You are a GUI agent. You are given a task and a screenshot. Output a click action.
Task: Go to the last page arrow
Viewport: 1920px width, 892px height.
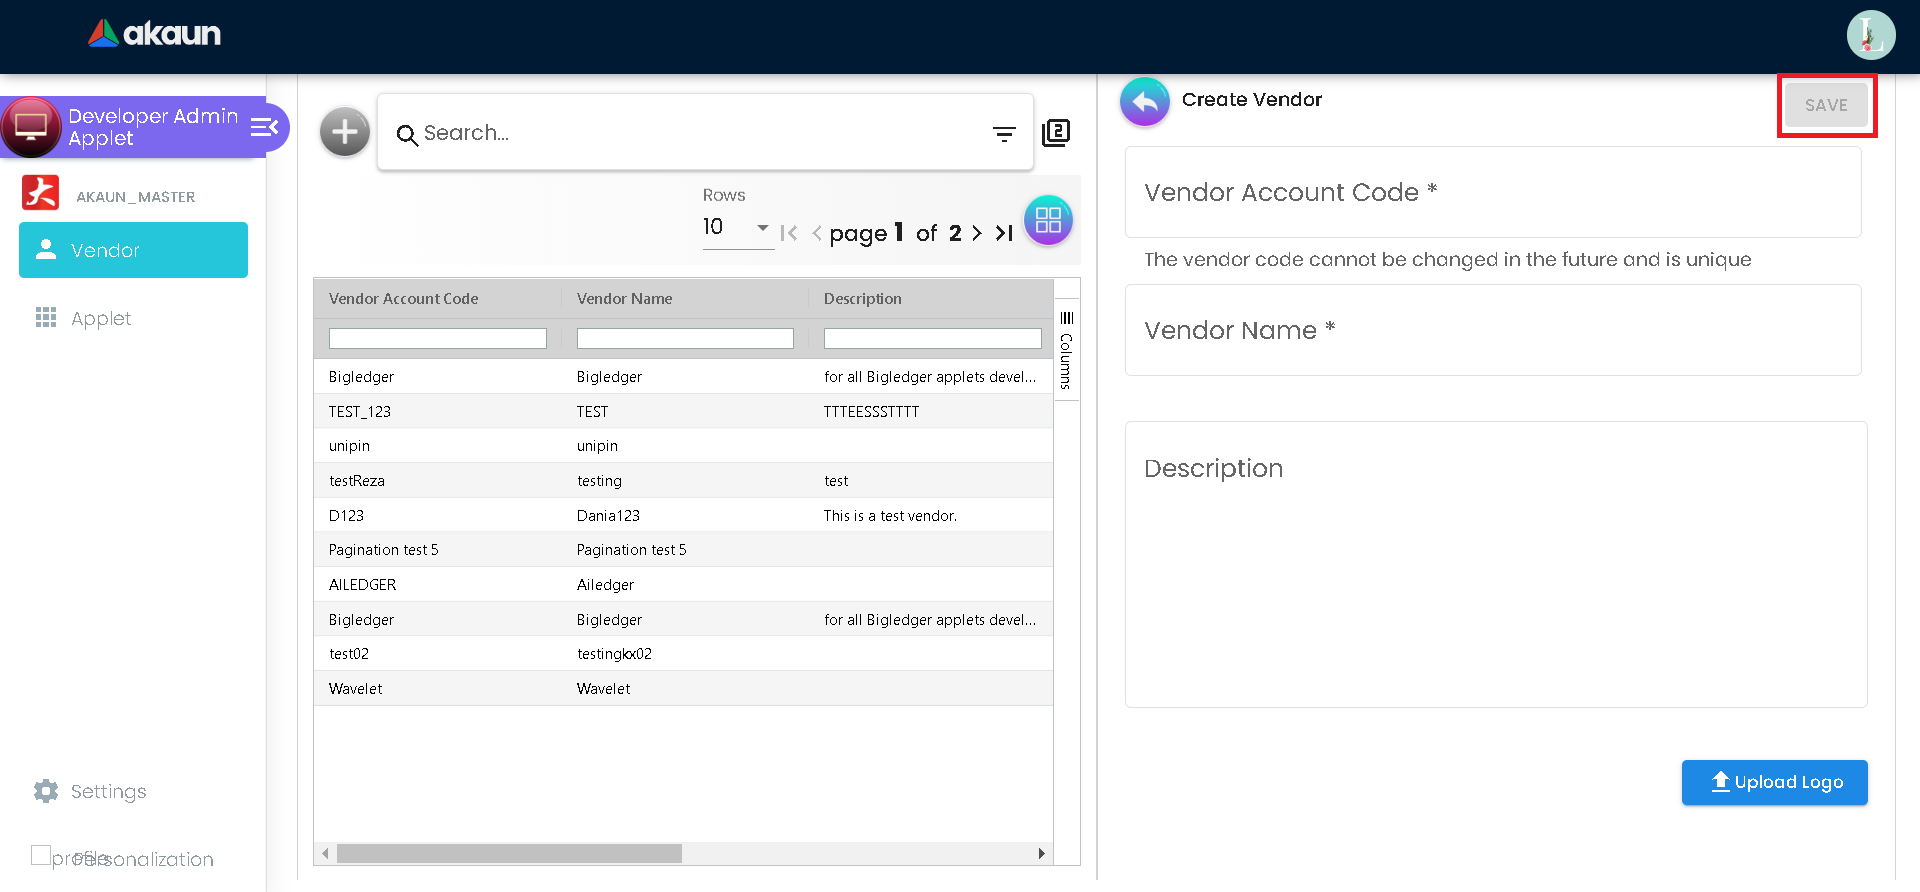pyautogui.click(x=1004, y=233)
